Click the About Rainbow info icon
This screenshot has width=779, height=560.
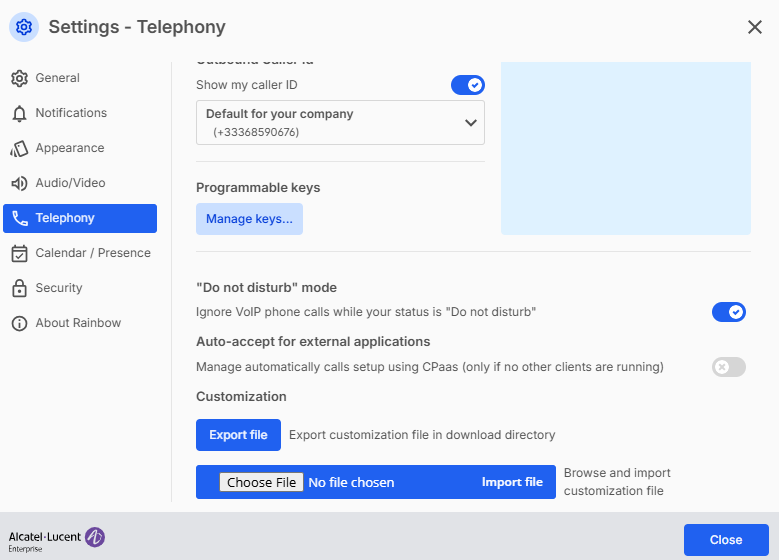[x=19, y=323]
